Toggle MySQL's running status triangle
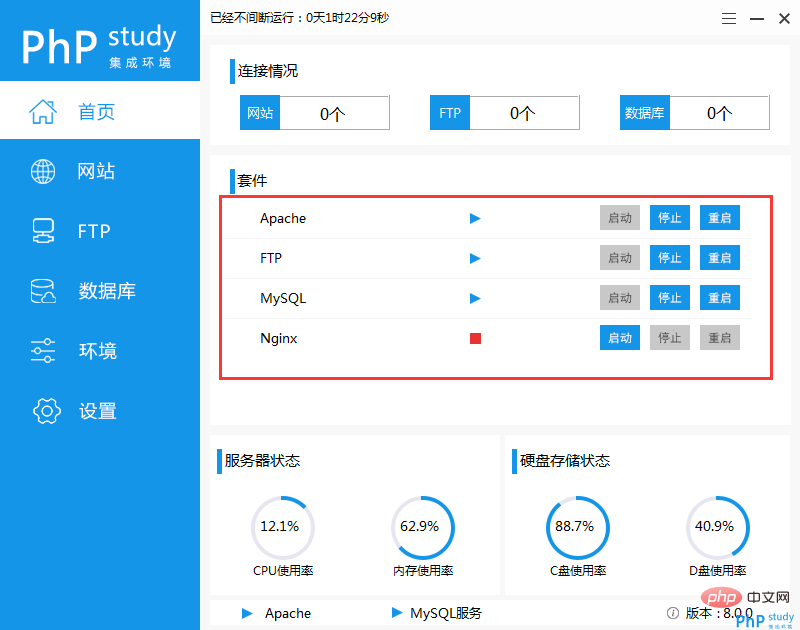This screenshot has width=800, height=630. click(474, 298)
